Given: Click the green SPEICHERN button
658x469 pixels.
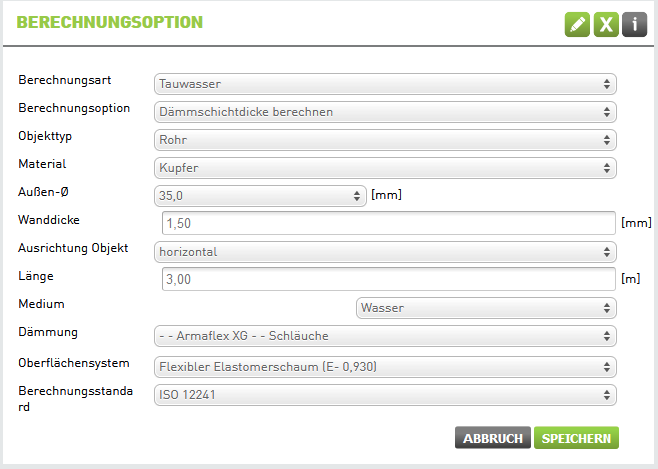Looking at the screenshot, I should pyautogui.click(x=576, y=438).
